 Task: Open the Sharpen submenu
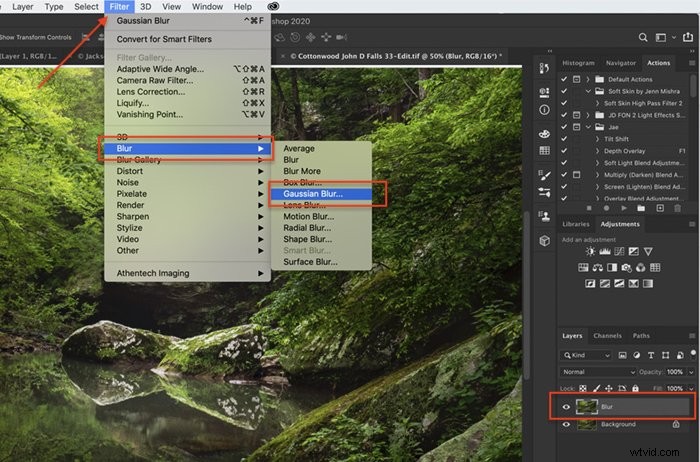pyautogui.click(x=188, y=216)
